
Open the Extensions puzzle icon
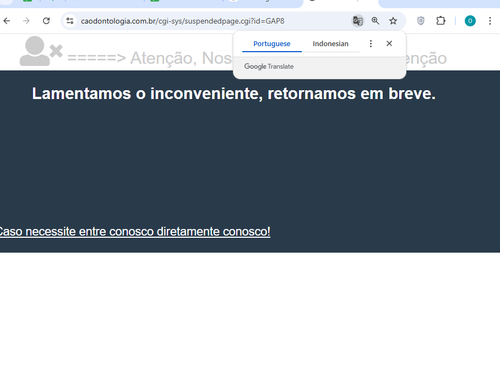441,21
